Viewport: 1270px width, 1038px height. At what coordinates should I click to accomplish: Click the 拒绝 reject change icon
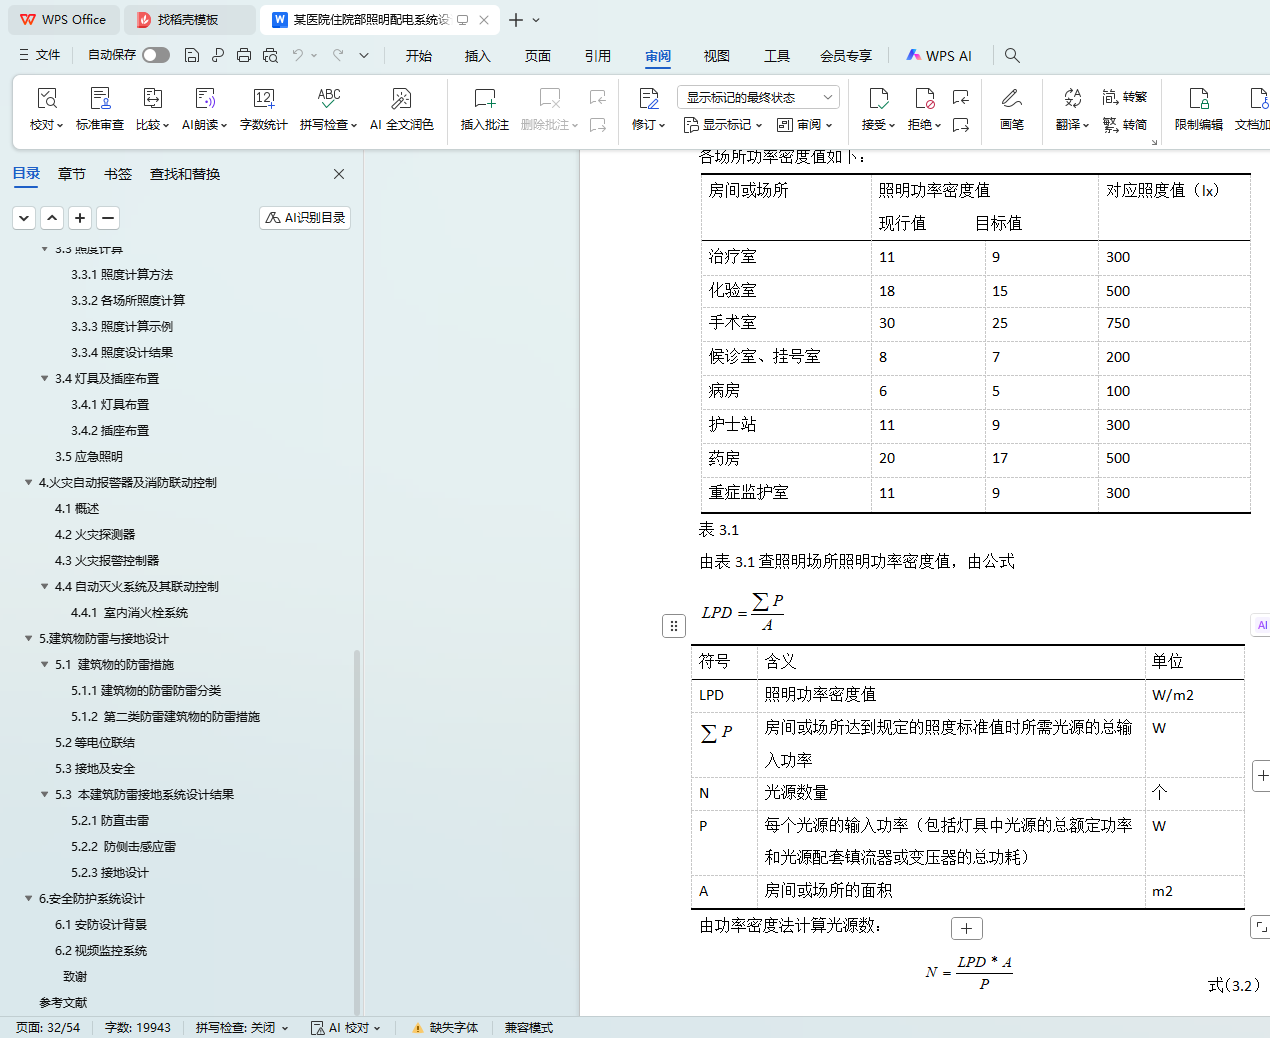point(924,98)
